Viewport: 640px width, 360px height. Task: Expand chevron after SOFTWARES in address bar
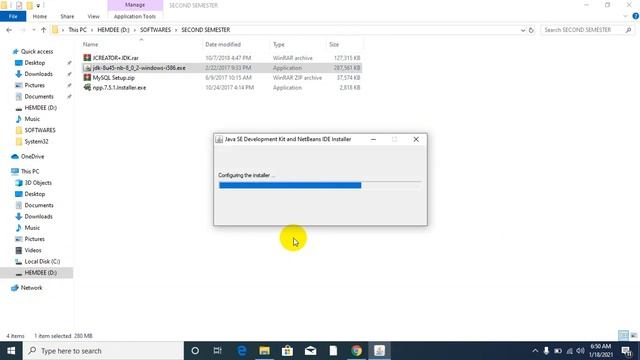(x=176, y=30)
